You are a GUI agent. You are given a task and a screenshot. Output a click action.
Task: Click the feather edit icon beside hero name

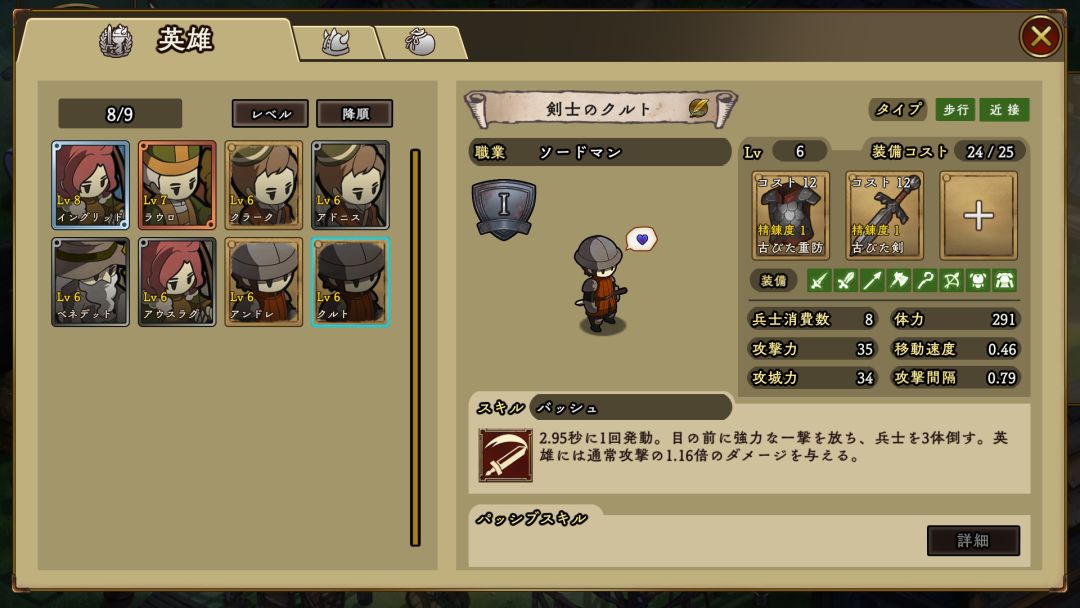coord(698,107)
